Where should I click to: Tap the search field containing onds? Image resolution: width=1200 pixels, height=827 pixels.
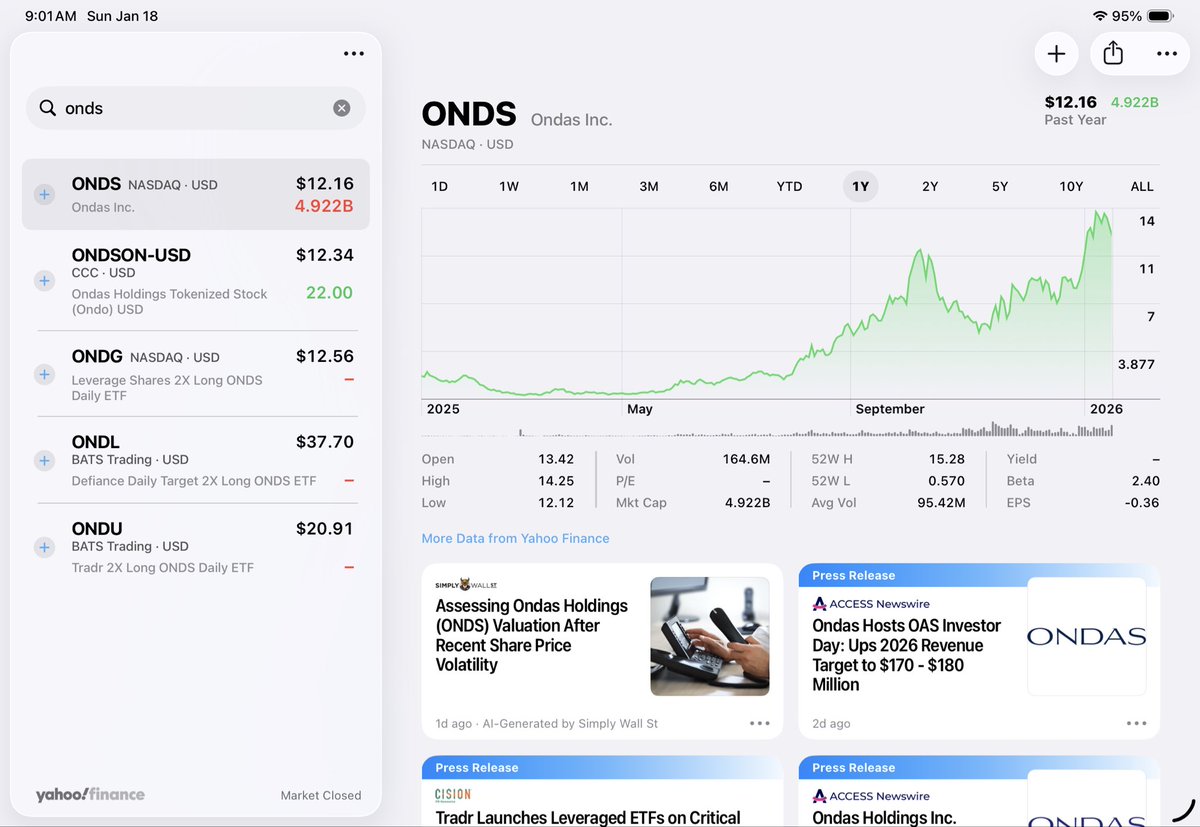196,108
